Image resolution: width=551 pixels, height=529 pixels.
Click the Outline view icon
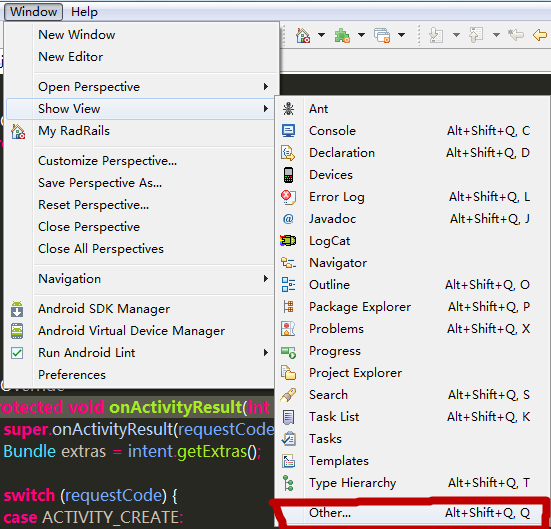pos(289,285)
